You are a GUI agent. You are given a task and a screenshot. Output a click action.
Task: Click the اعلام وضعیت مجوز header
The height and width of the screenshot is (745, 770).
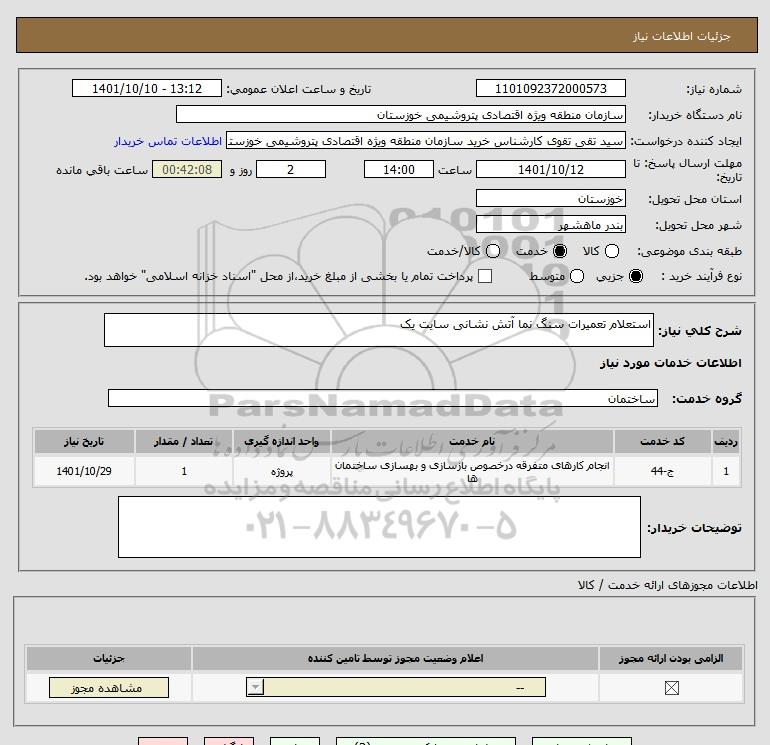[x=395, y=658]
